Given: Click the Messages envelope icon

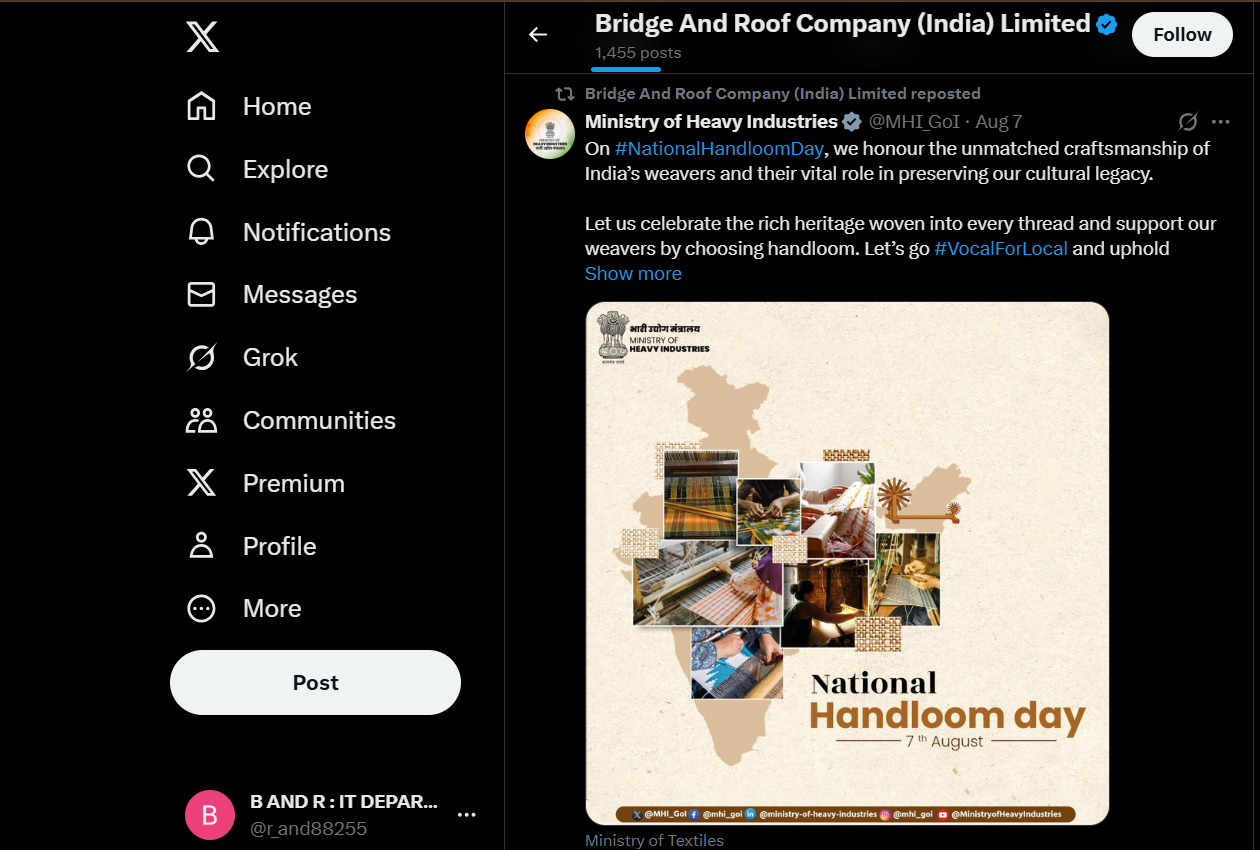Looking at the screenshot, I should pos(201,295).
